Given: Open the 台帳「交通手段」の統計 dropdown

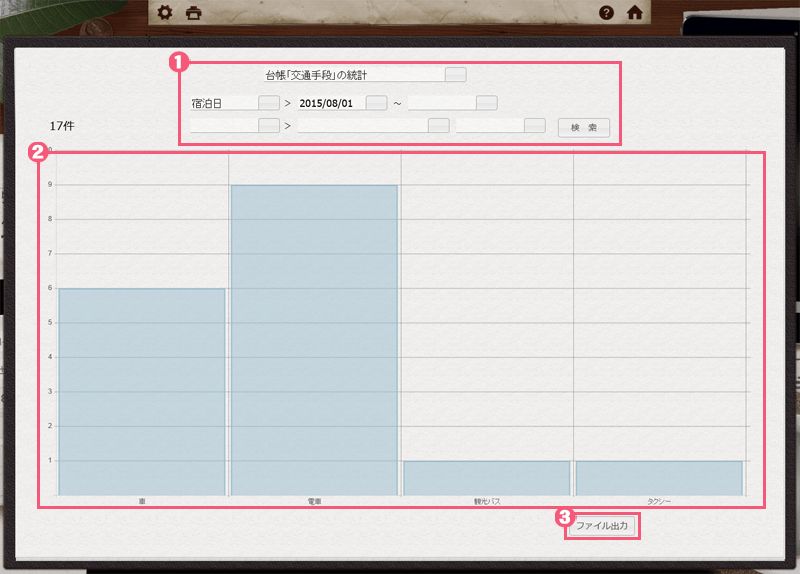Looking at the screenshot, I should [455, 75].
